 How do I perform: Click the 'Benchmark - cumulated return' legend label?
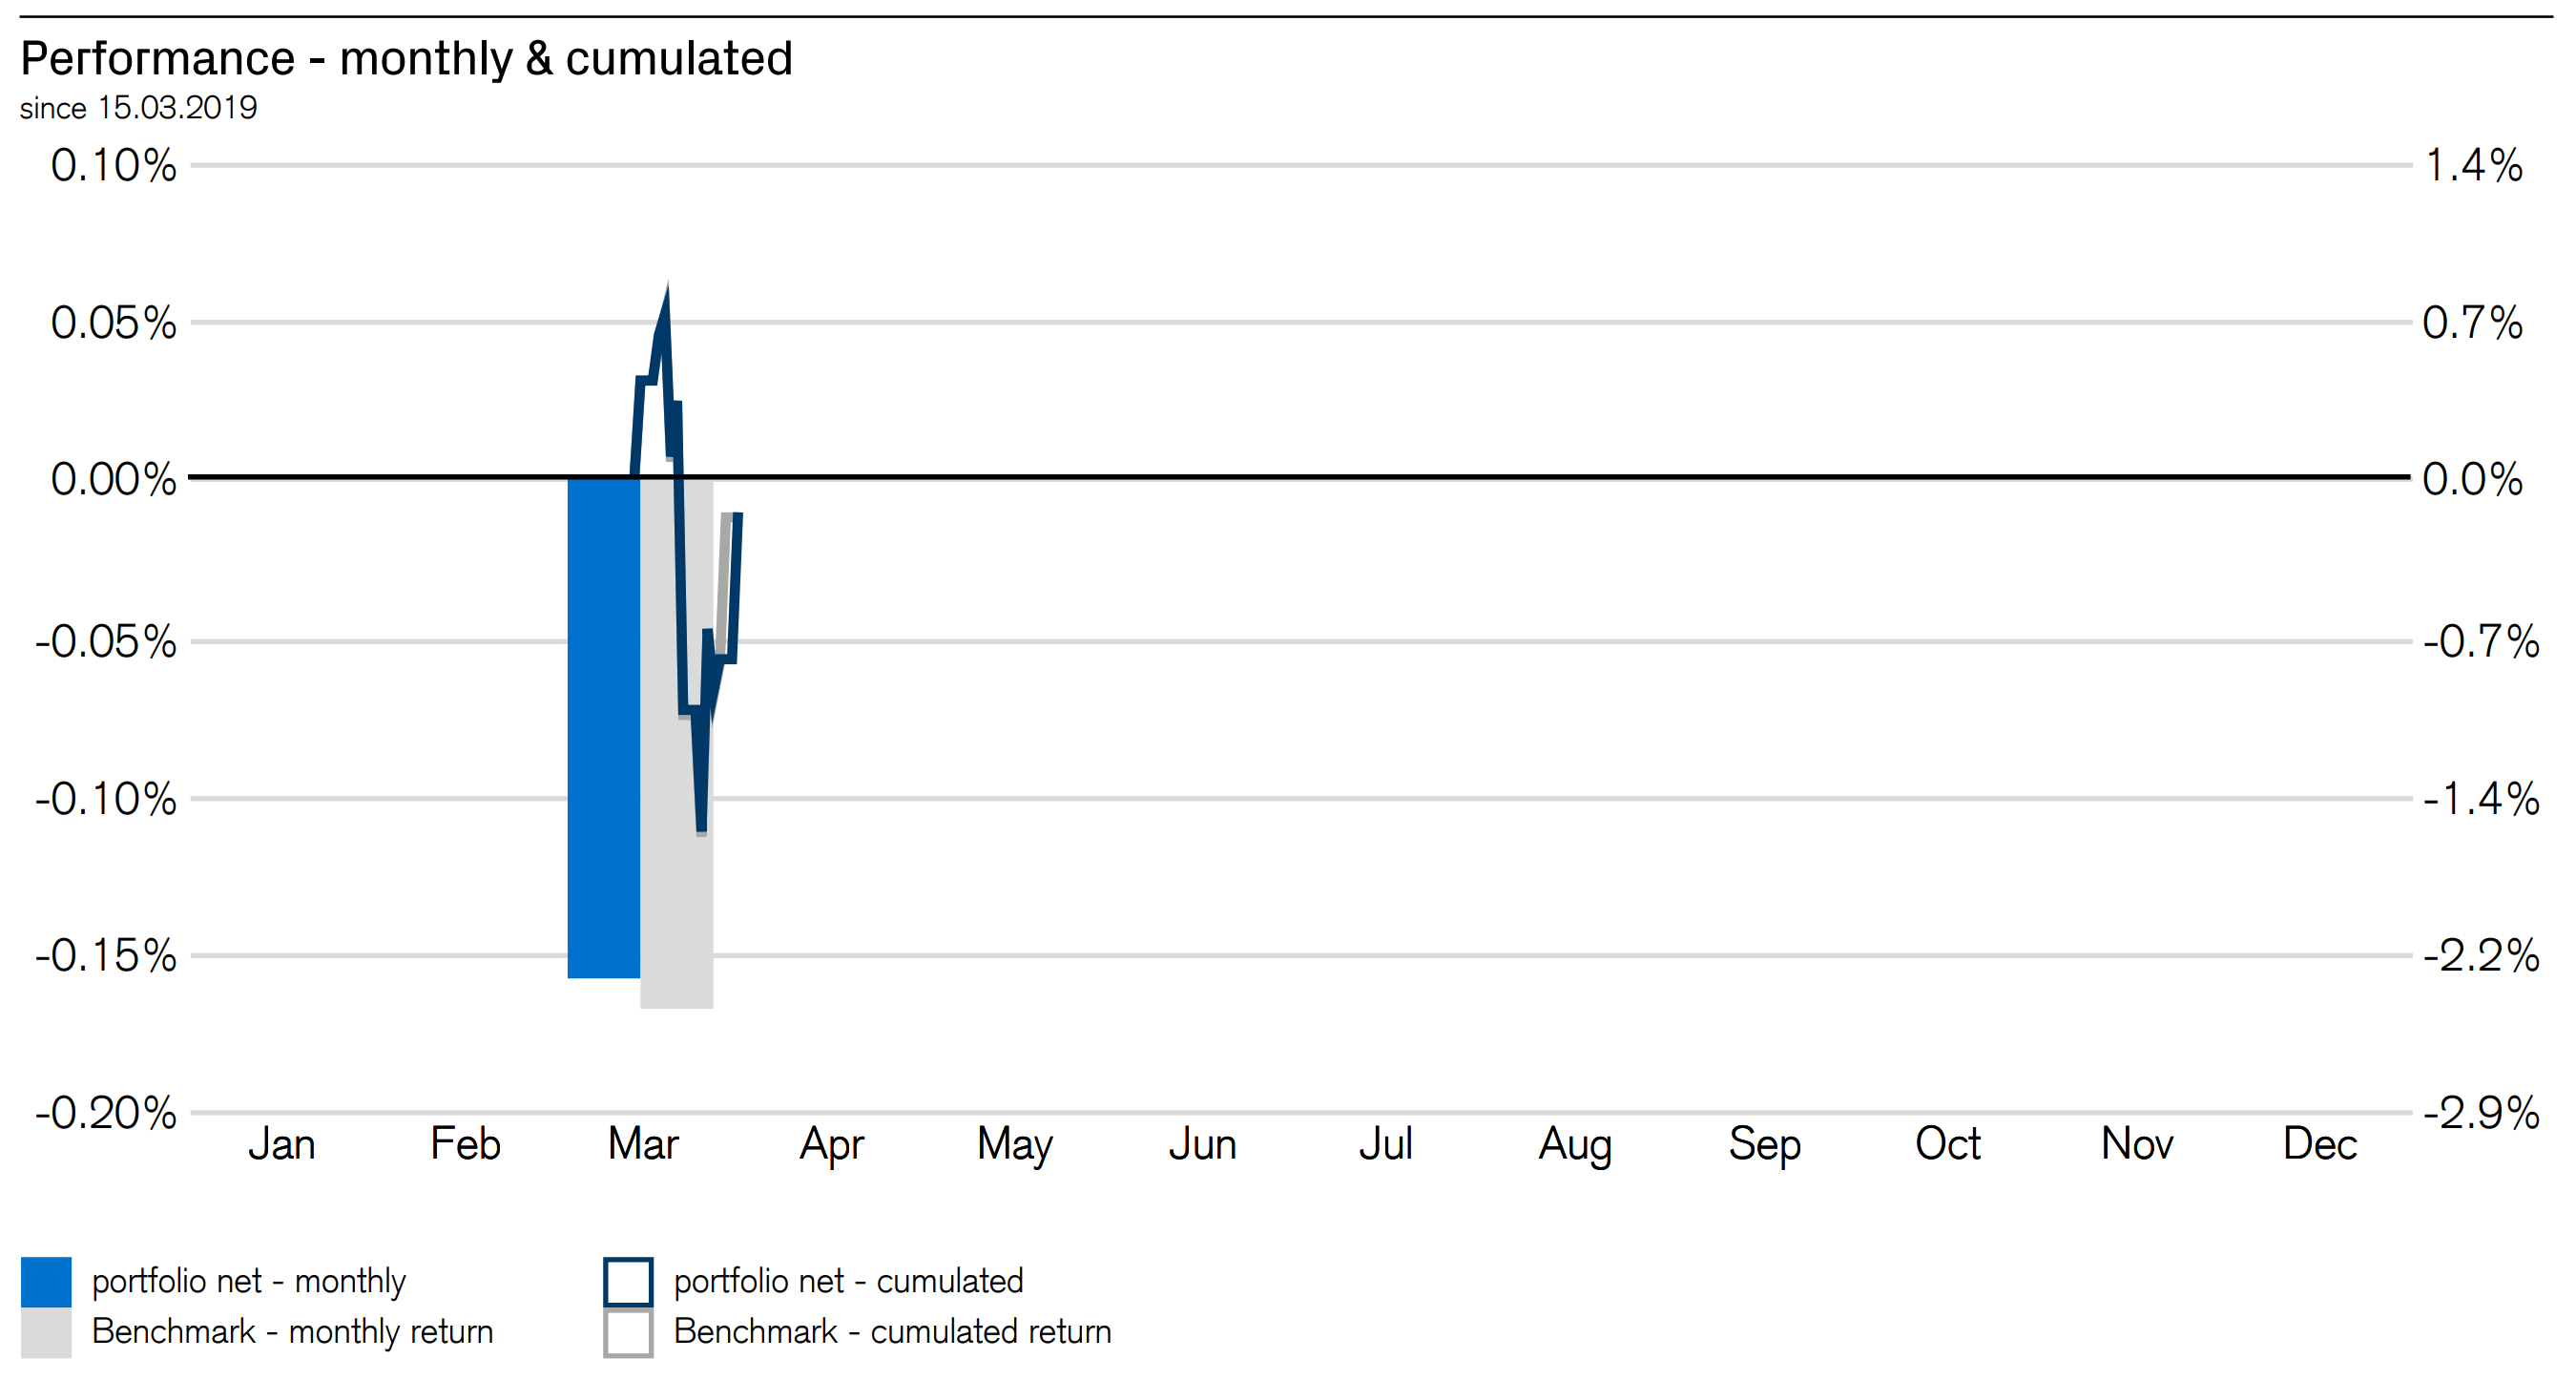coord(892,1332)
